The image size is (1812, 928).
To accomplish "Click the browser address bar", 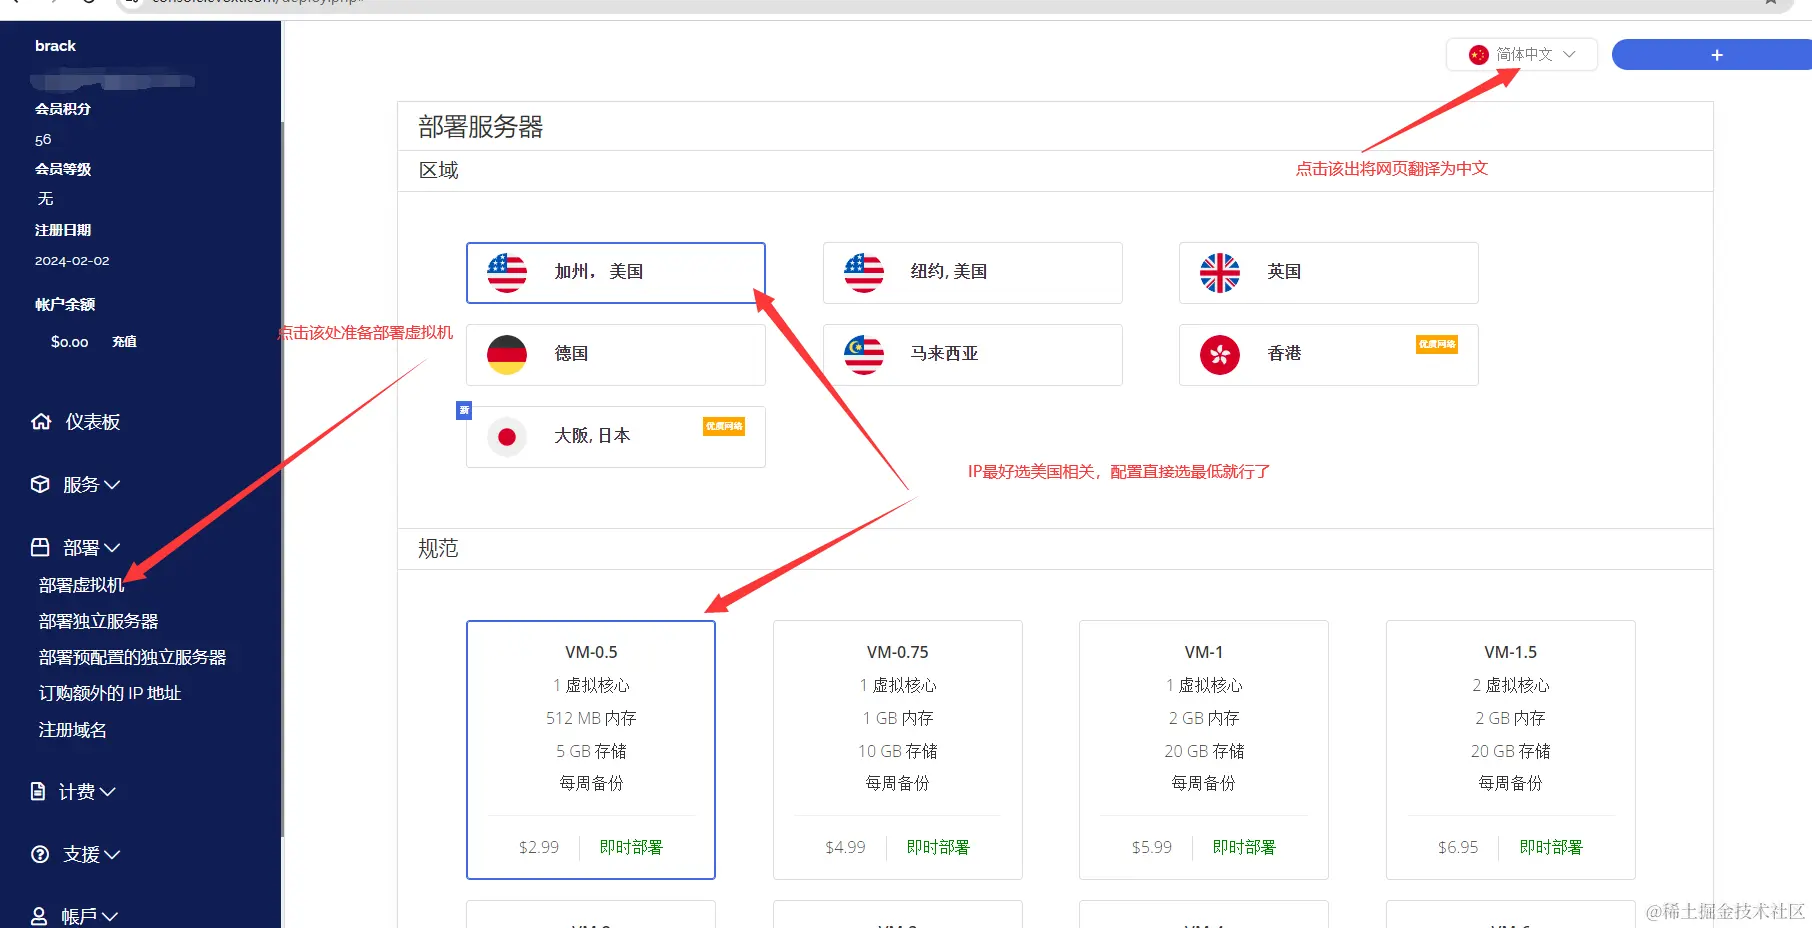I will click(400, 3).
